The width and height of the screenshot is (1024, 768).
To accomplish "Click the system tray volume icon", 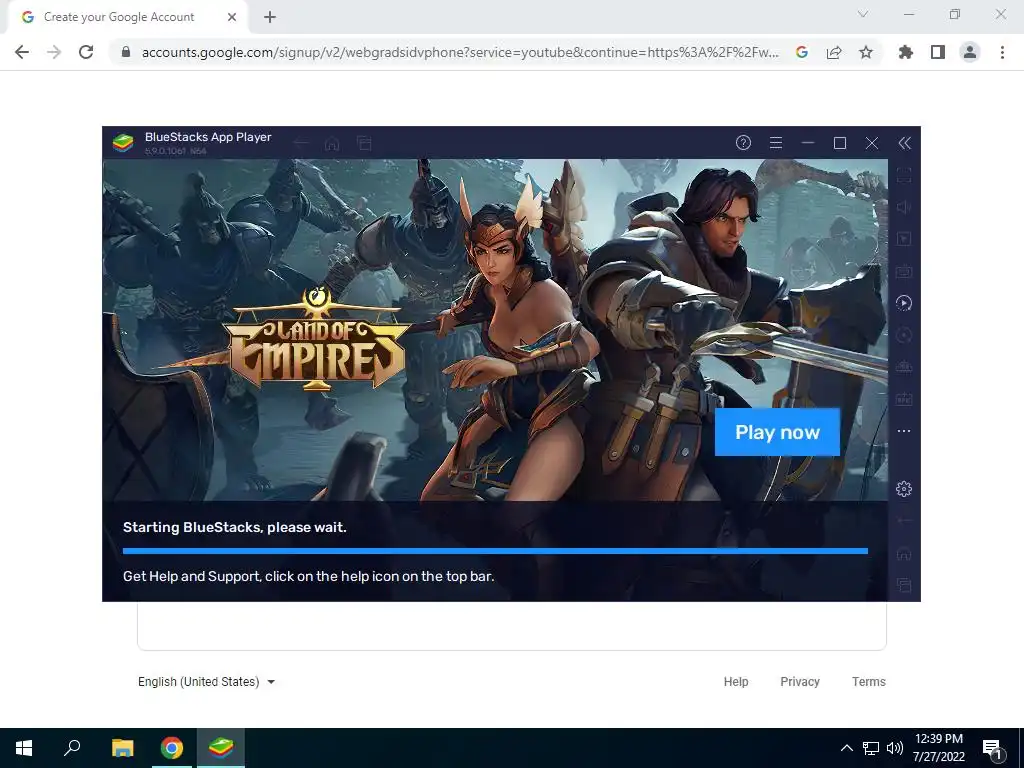I will pyautogui.click(x=895, y=748).
